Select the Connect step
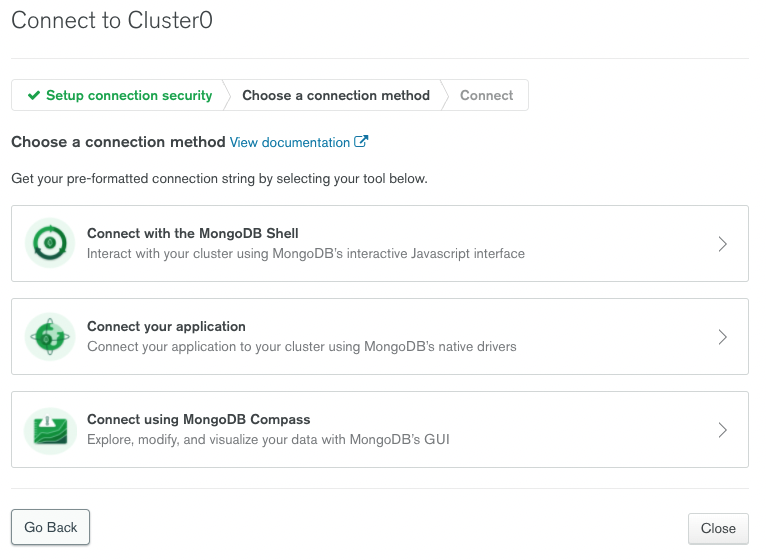The image size is (766, 560). click(x=487, y=95)
